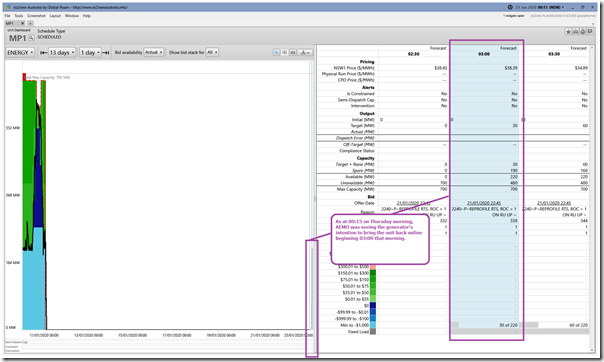
Task: Click the camera snapshot chart icon
Action: 293,52
